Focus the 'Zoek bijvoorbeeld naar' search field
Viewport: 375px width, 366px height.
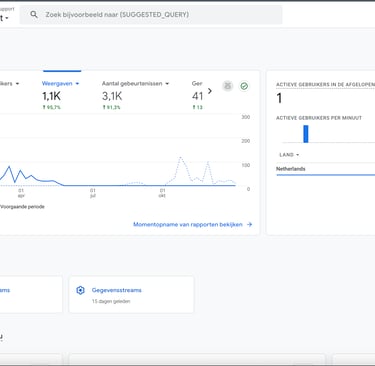pos(151,15)
